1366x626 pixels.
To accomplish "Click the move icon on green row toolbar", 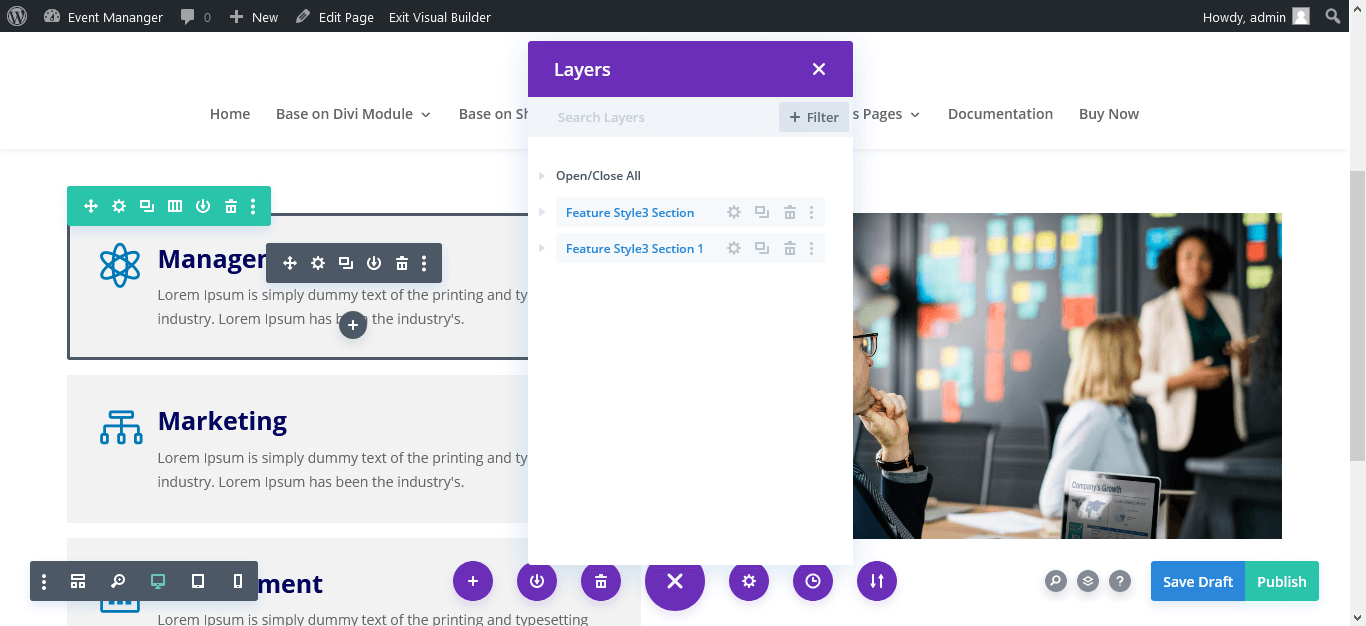I will click(91, 206).
